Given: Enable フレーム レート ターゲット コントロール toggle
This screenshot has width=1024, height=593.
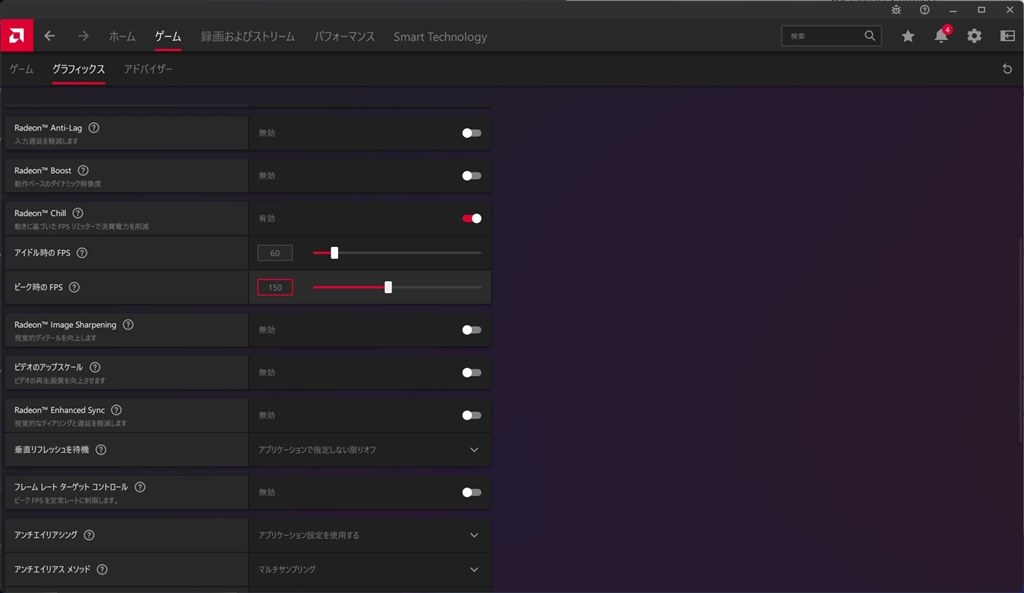Looking at the screenshot, I should point(472,492).
